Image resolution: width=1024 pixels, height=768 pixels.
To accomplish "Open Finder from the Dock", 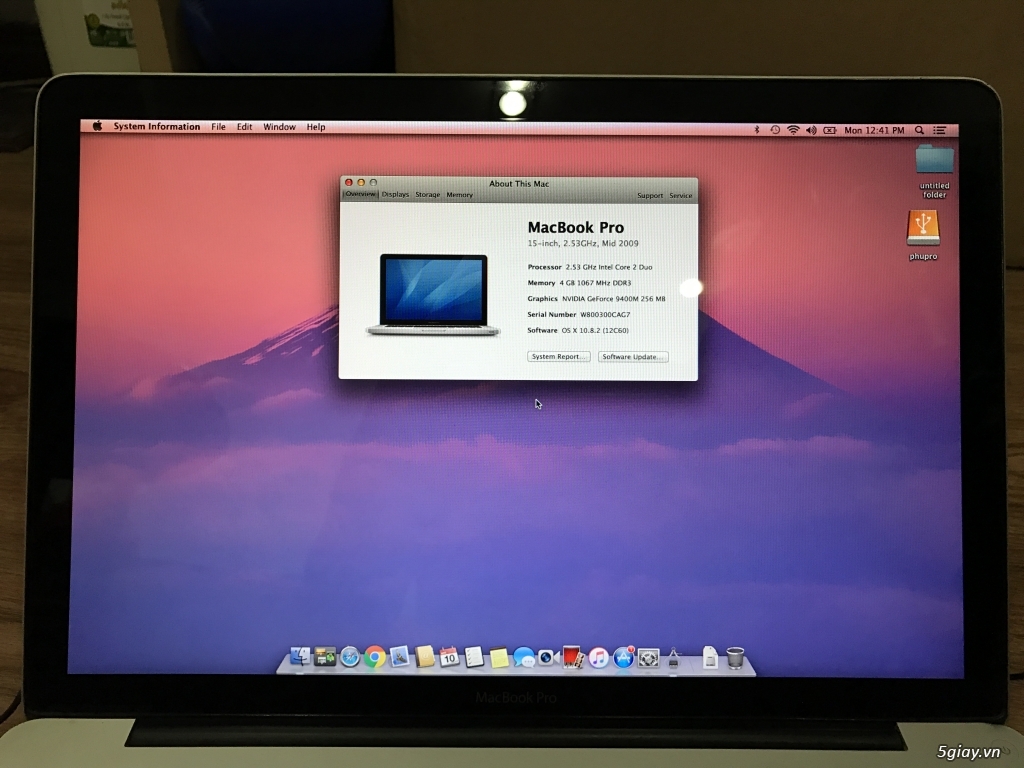I will (x=300, y=657).
